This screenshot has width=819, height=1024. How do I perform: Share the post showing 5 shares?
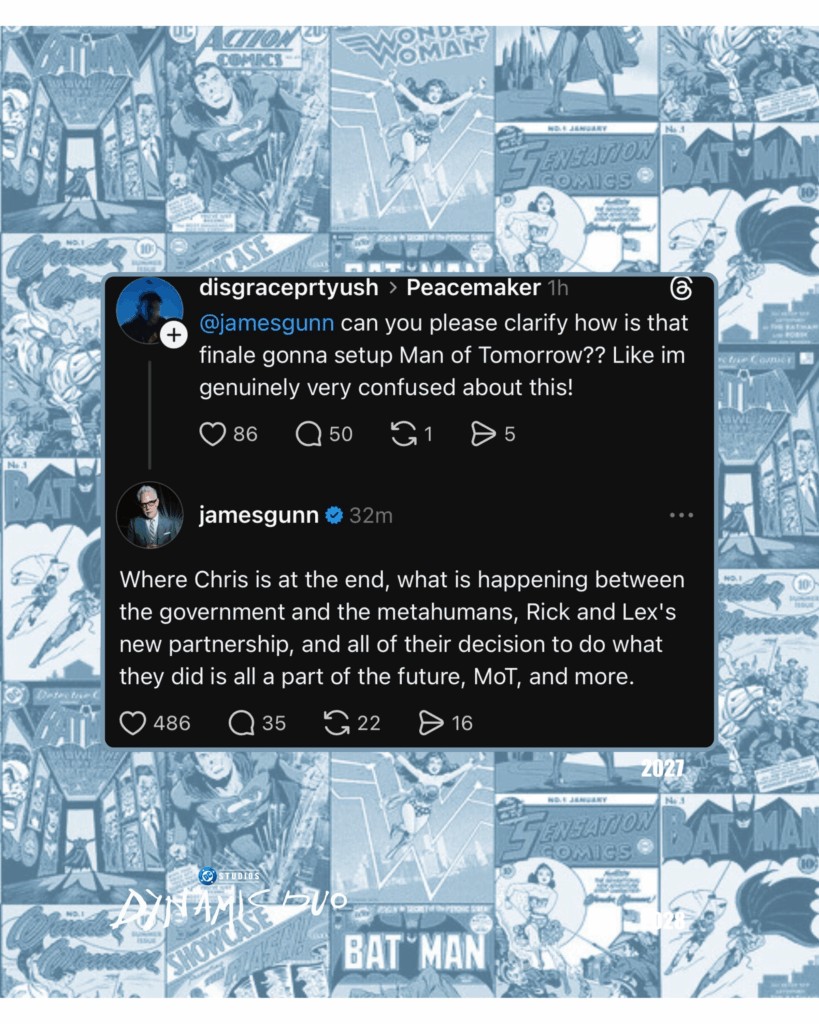(x=483, y=434)
